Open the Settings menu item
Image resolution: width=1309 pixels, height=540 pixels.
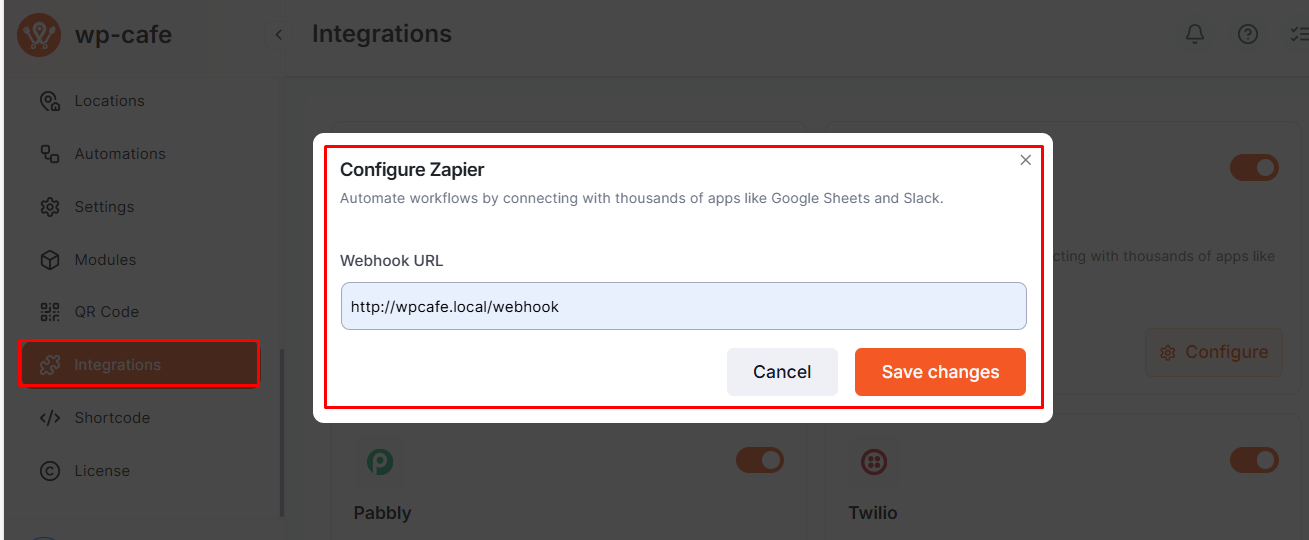(104, 207)
